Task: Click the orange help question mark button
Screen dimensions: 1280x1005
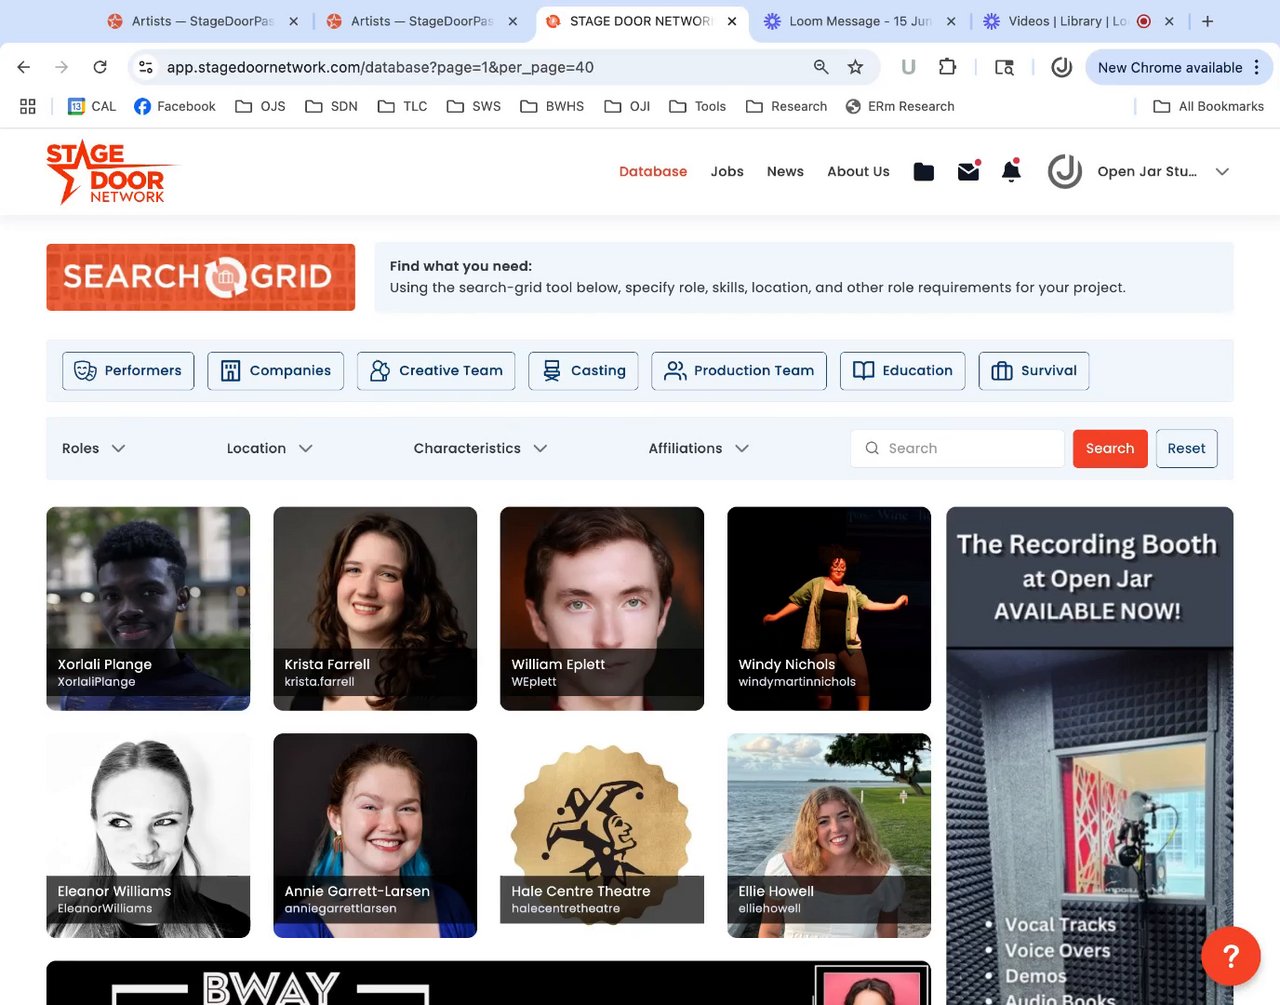Action: pos(1231,957)
